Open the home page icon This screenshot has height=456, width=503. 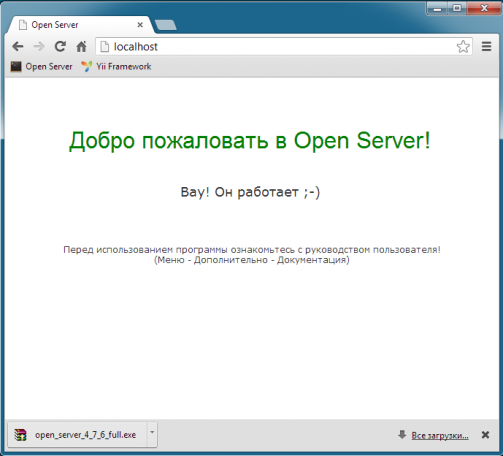click(x=82, y=46)
